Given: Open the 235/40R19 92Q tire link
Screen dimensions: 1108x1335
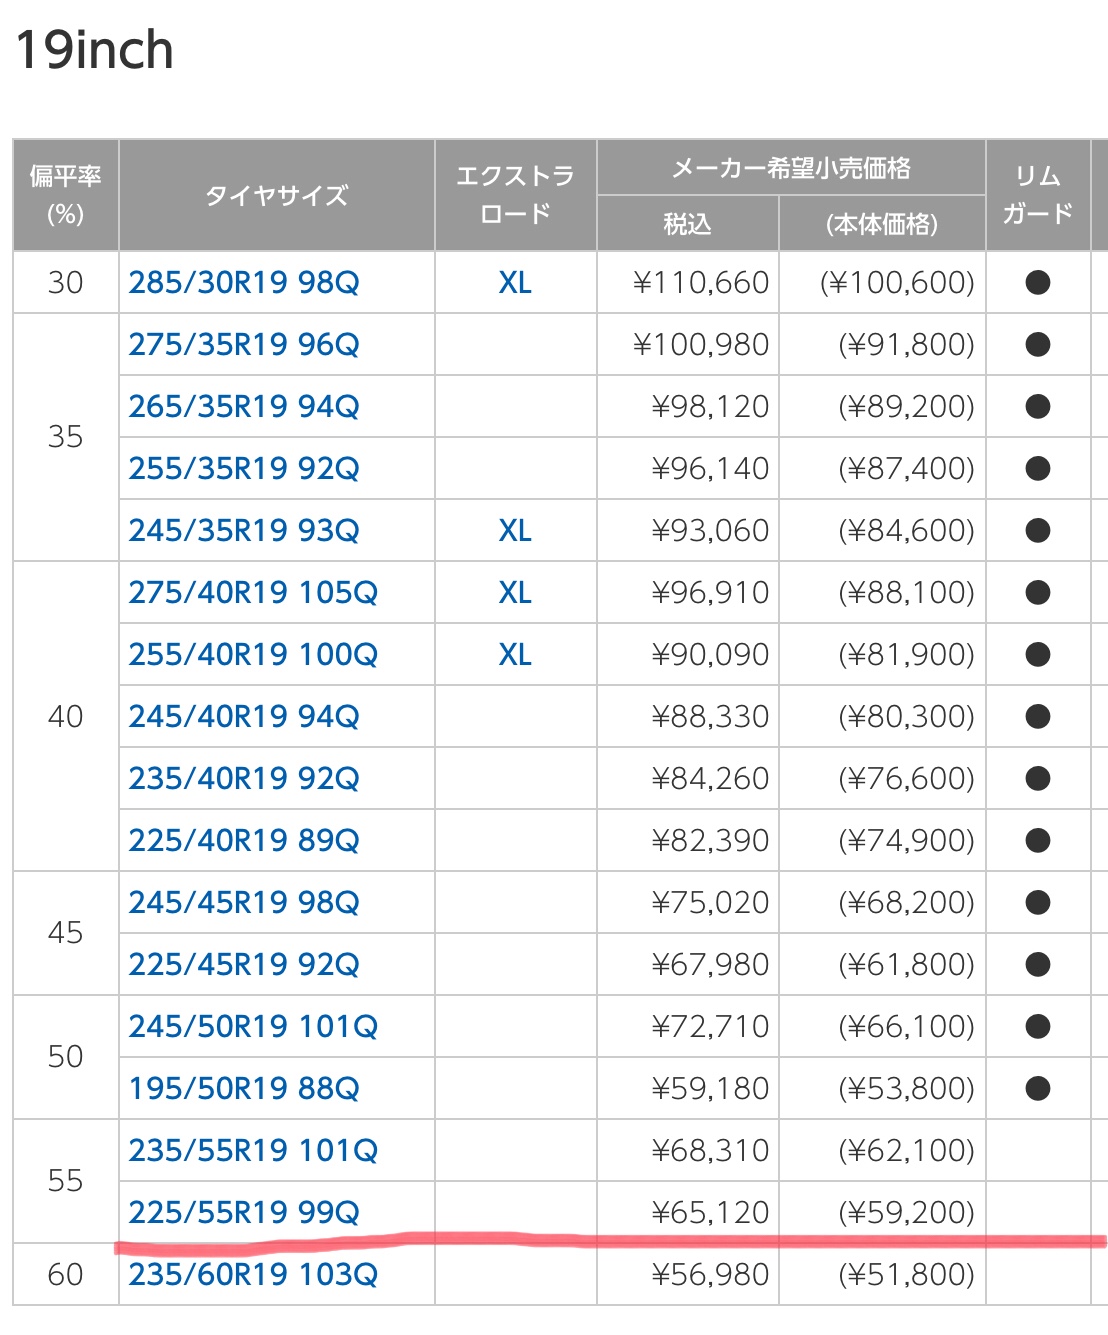Looking at the screenshot, I should [243, 779].
